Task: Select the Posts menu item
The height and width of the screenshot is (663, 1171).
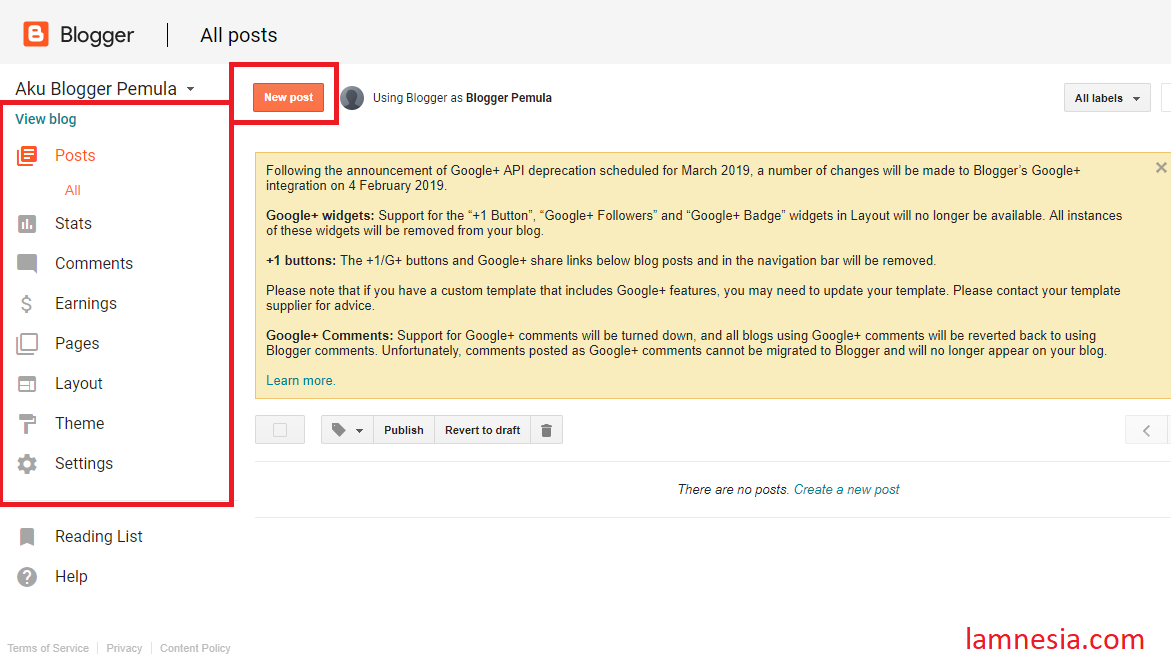Action: pos(75,156)
